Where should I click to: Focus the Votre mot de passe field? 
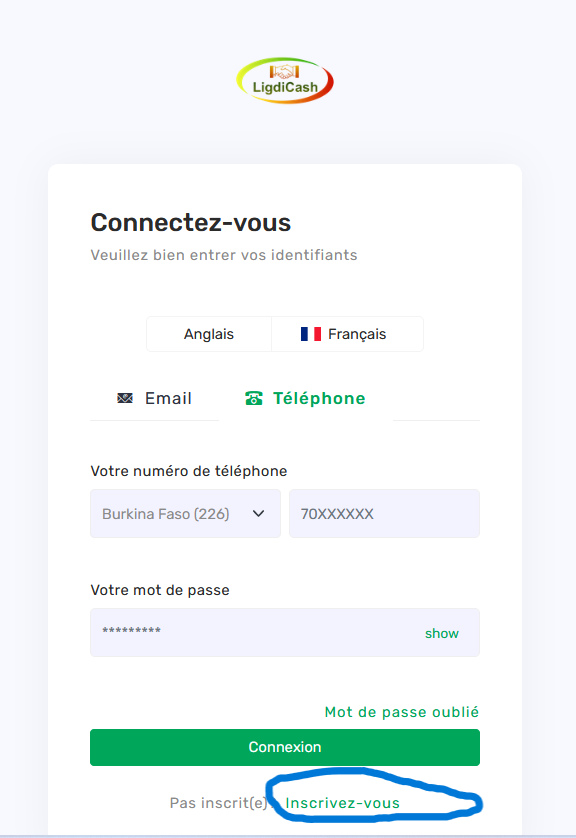click(285, 632)
